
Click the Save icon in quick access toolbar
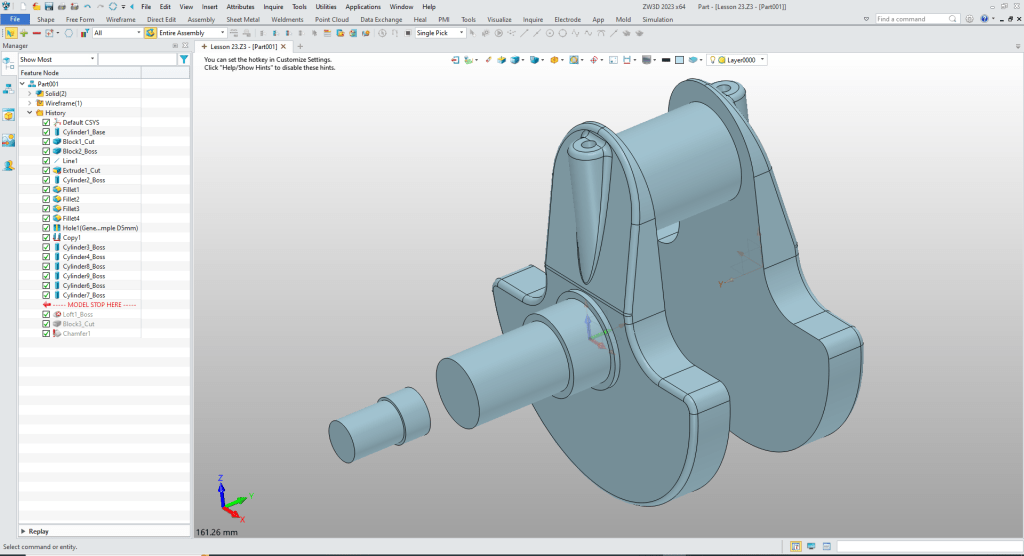[49, 7]
